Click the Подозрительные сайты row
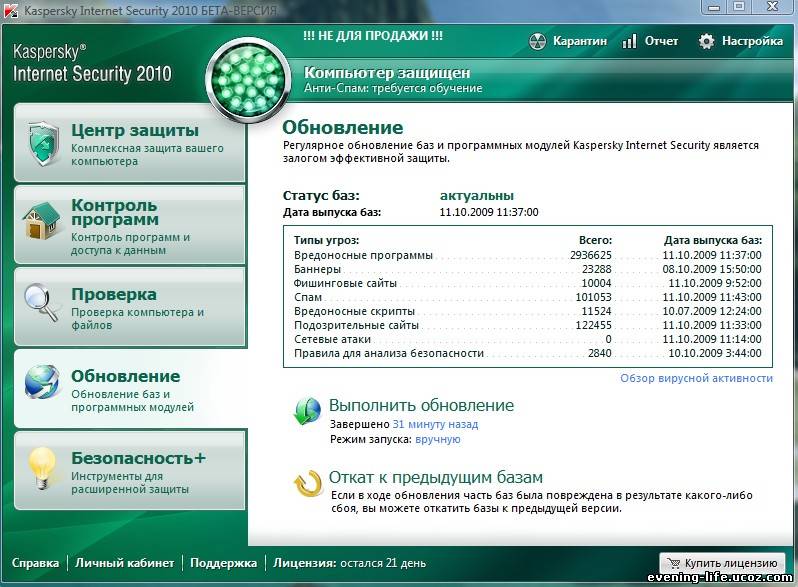Image resolution: width=798 pixels, height=587 pixels. pos(528,325)
